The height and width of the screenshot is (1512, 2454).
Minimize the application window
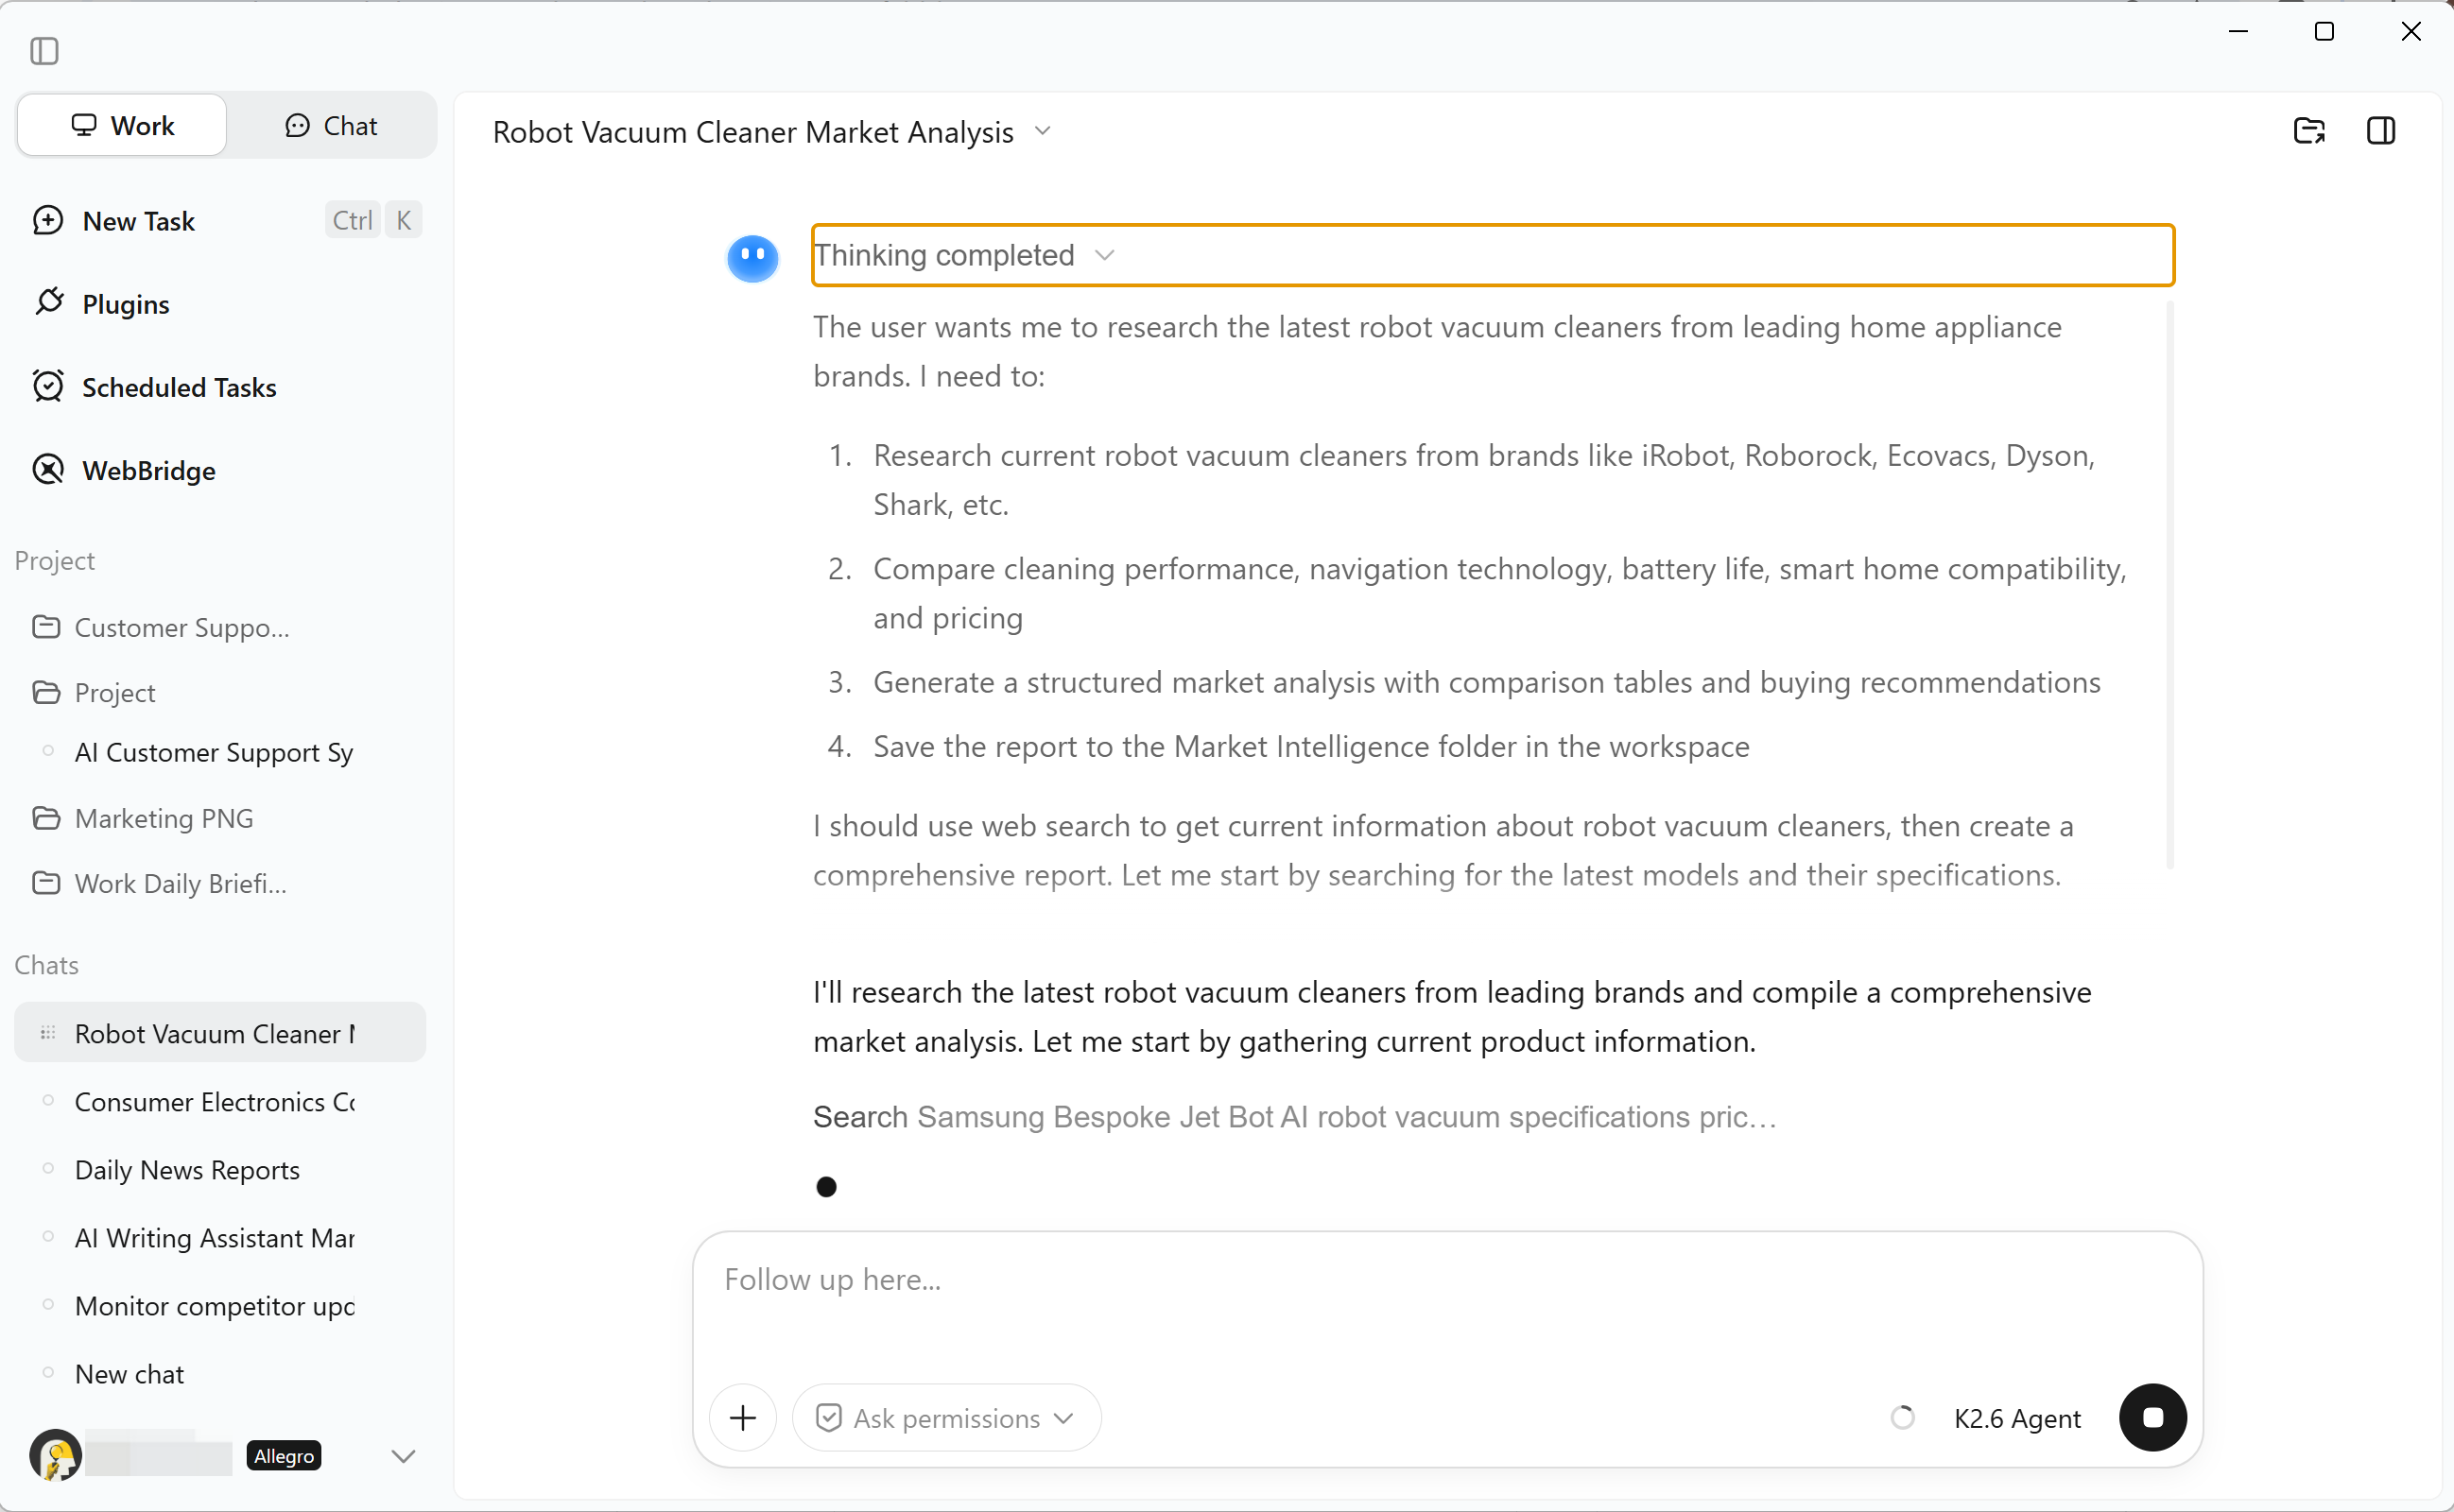[2238, 31]
